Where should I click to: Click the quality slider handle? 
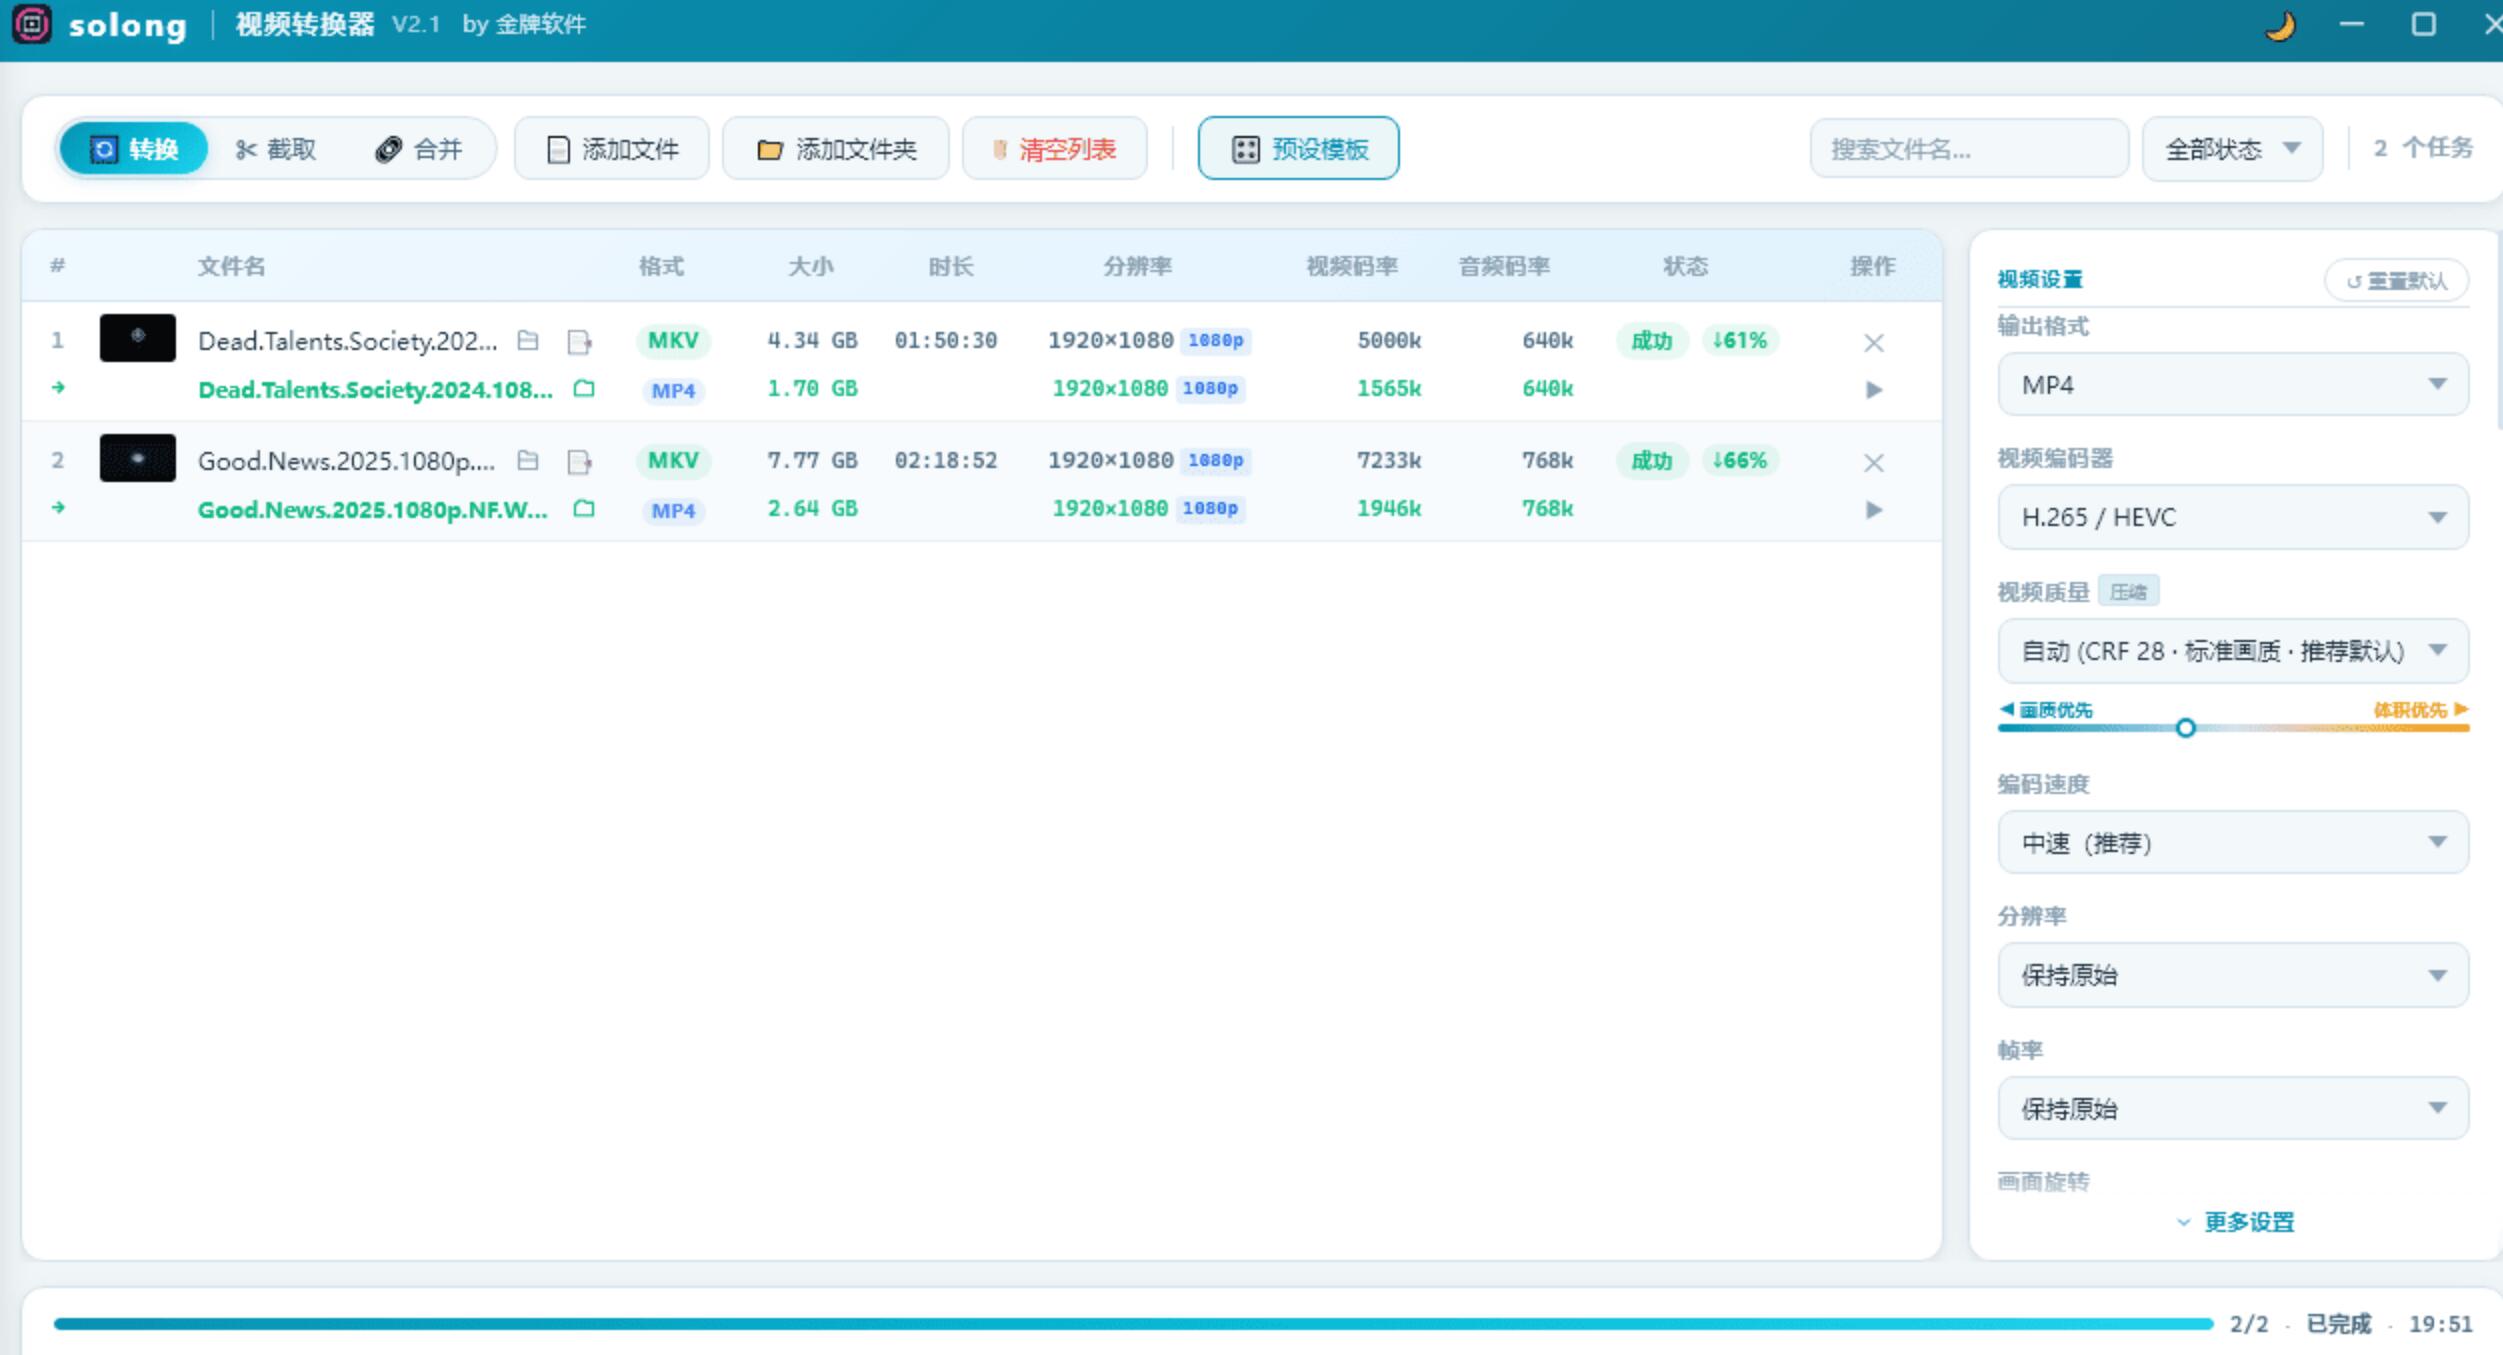tap(2186, 728)
